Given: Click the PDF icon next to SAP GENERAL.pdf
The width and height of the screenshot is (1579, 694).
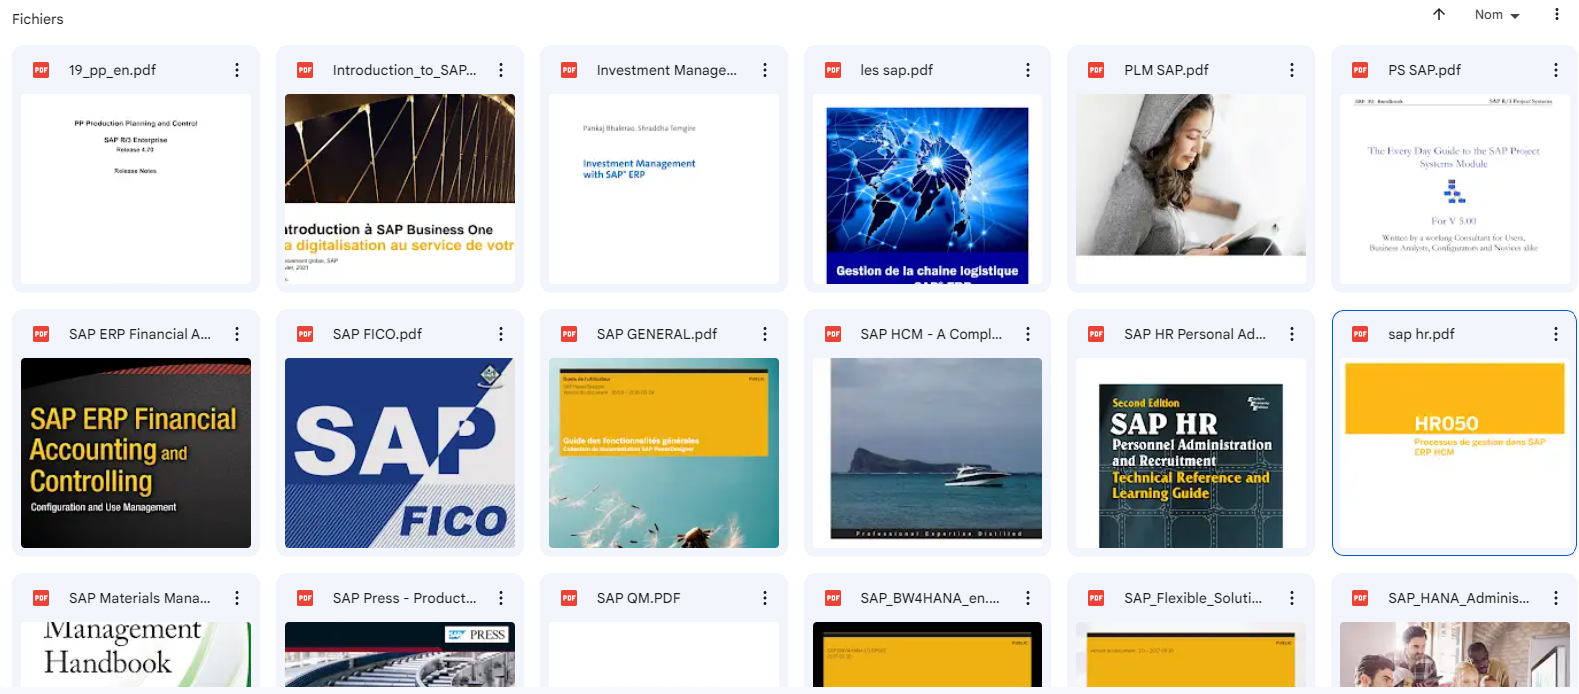Looking at the screenshot, I should click(x=569, y=334).
